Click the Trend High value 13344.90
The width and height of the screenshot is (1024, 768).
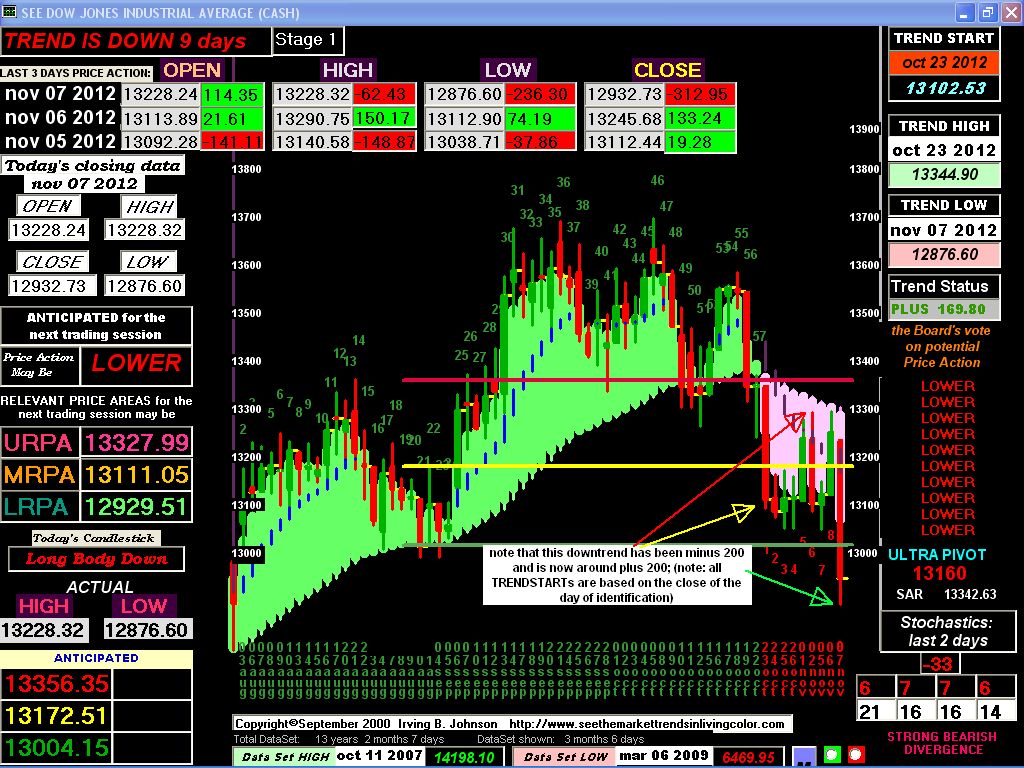(944, 174)
